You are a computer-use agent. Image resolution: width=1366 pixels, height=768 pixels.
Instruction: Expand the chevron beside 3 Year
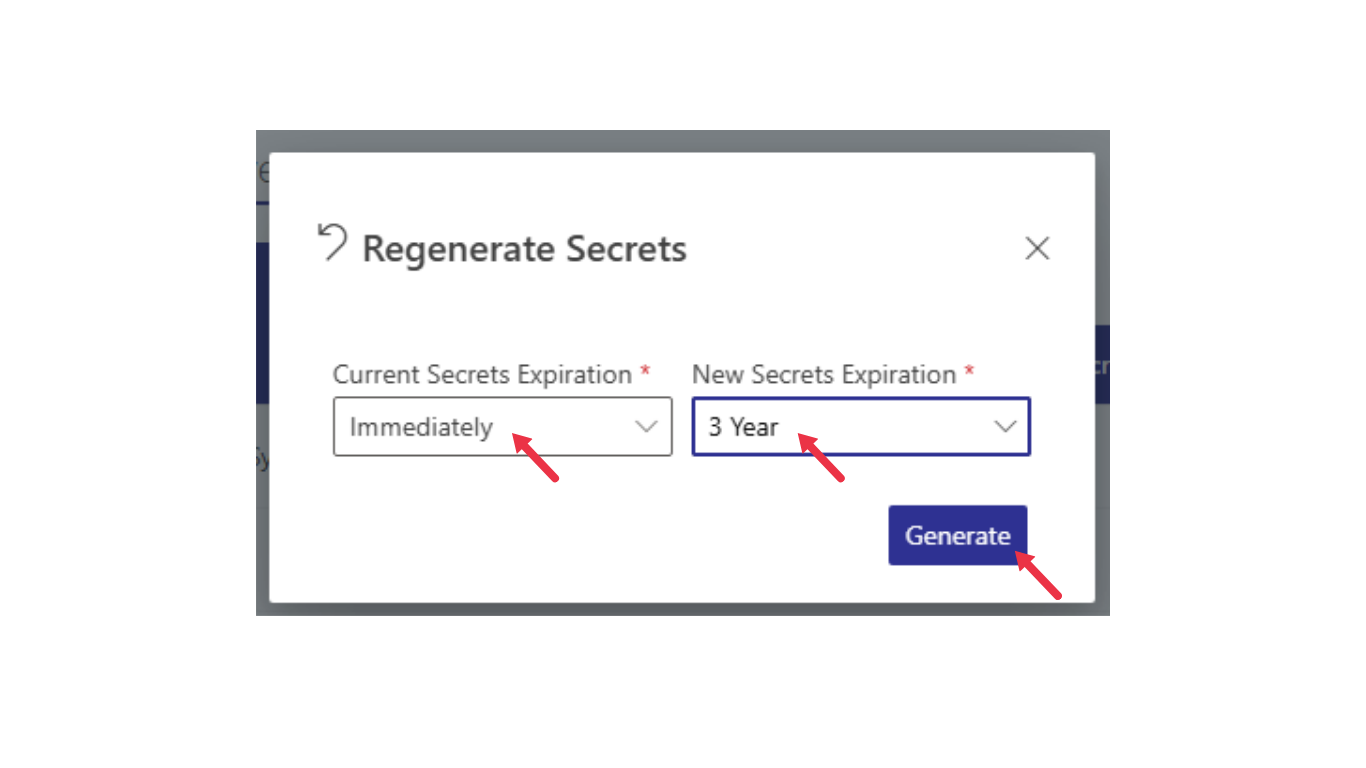[1004, 427]
